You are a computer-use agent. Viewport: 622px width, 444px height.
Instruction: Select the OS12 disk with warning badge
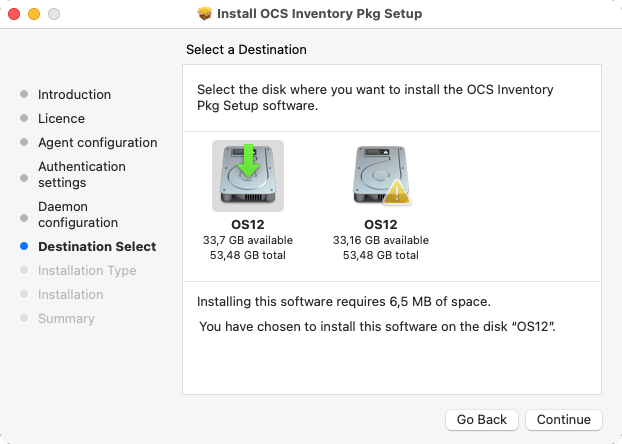pyautogui.click(x=381, y=176)
